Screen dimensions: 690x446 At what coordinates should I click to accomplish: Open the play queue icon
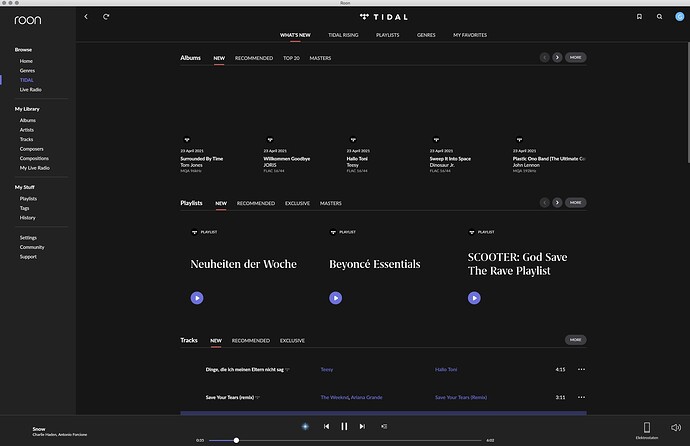click(x=384, y=426)
